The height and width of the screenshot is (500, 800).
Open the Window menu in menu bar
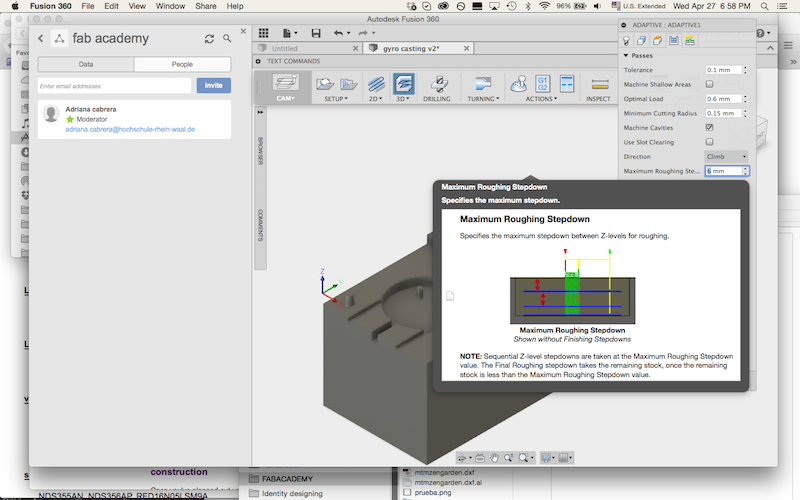pos(170,6)
